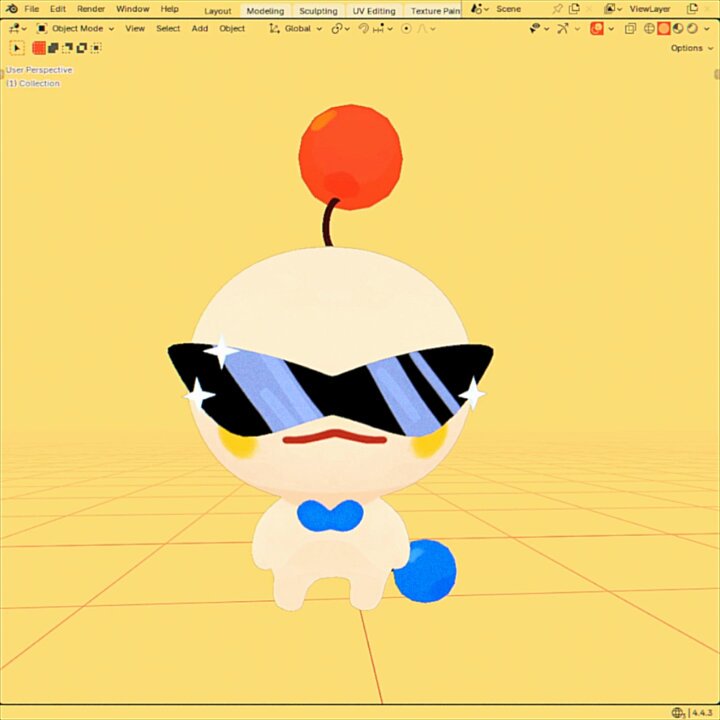This screenshot has width=720, height=720.
Task: Switch to the UV Editing workspace tab
Action: [374, 11]
